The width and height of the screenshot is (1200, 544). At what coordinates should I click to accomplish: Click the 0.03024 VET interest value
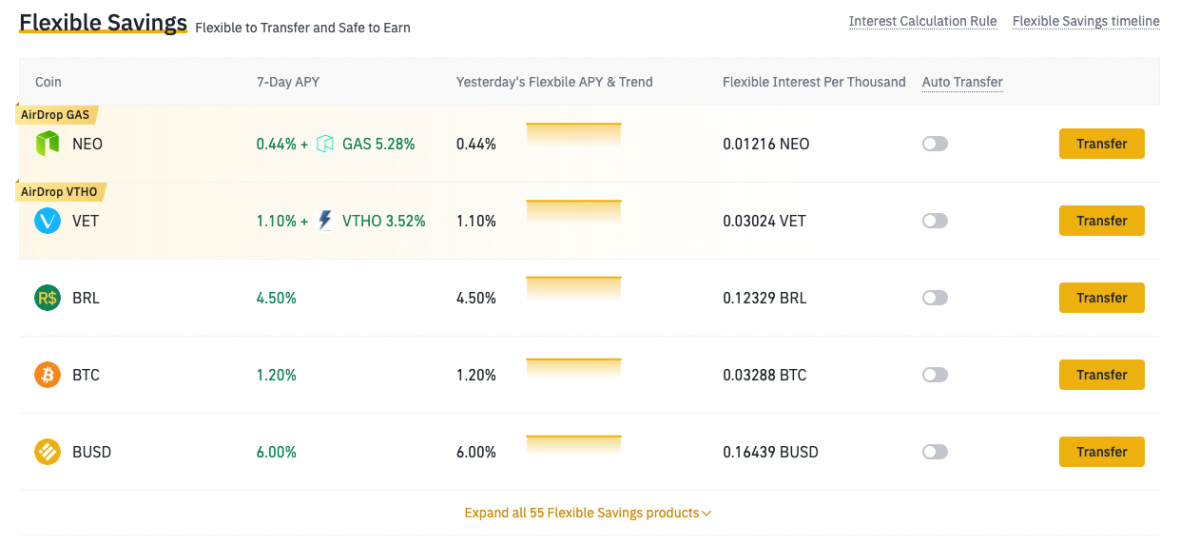pyautogui.click(x=765, y=221)
